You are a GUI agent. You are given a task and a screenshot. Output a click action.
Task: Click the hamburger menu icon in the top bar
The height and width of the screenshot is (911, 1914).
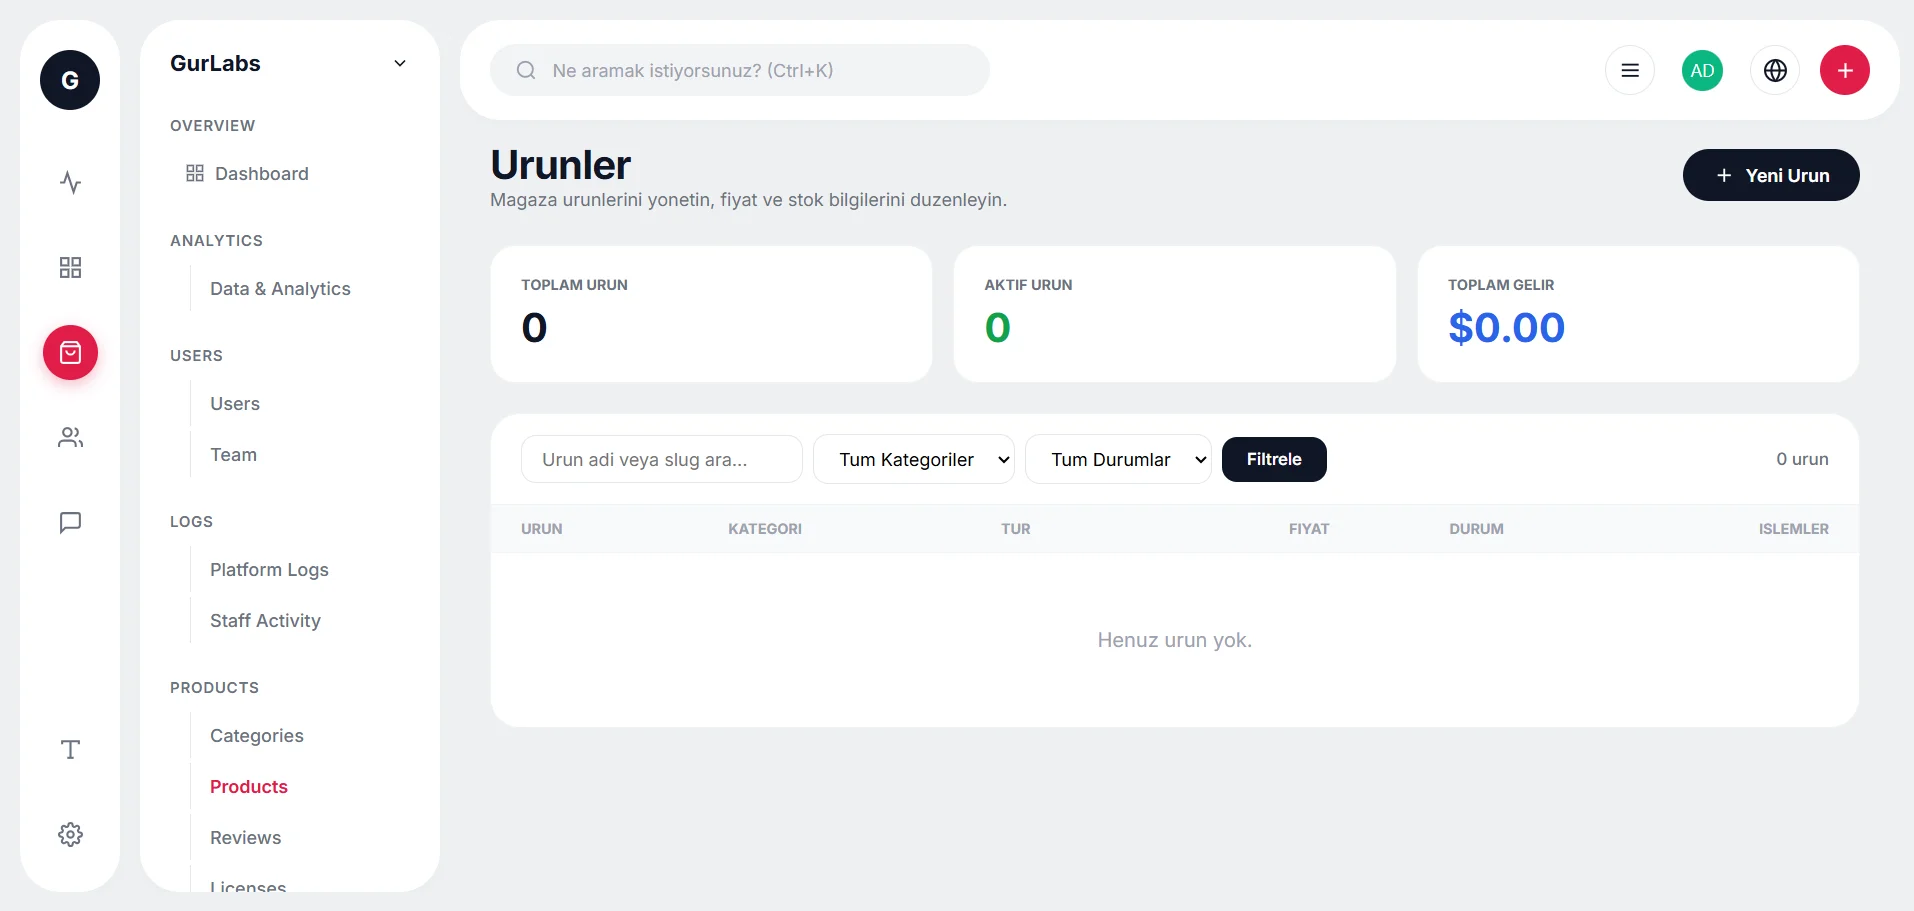(1630, 70)
